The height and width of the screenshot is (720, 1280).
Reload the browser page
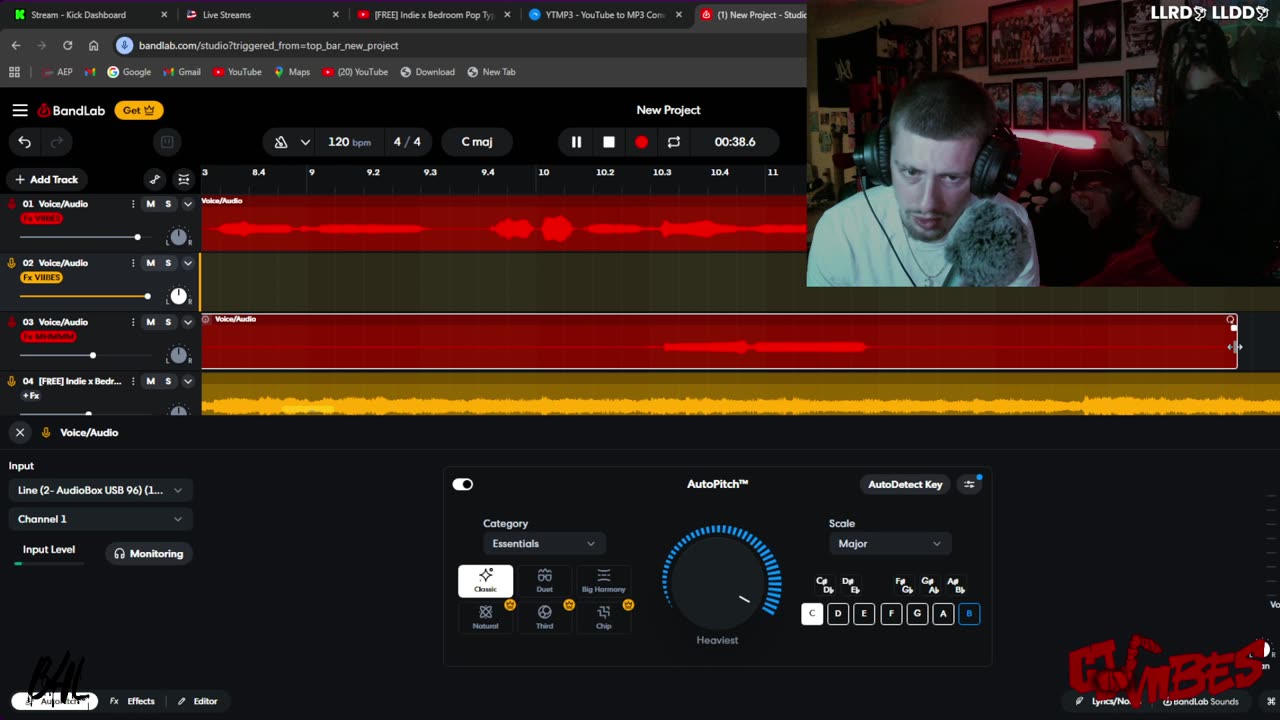[67, 45]
